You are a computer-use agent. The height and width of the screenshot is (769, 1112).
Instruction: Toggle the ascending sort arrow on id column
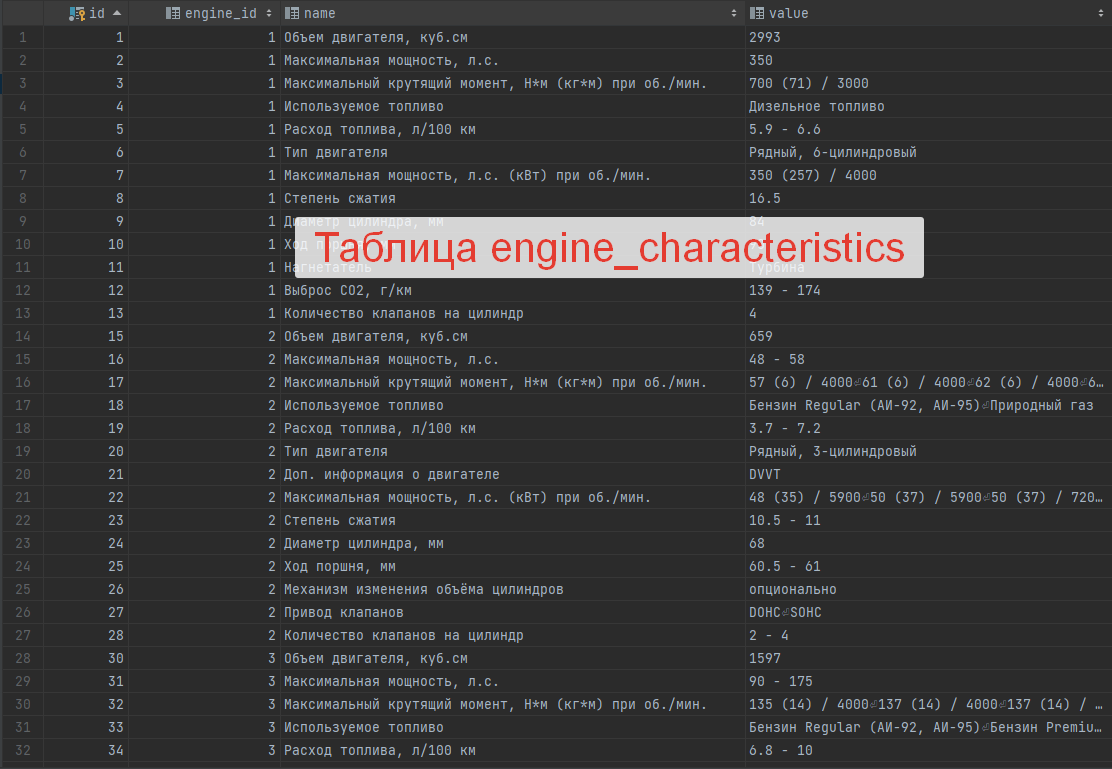pyautogui.click(x=117, y=13)
